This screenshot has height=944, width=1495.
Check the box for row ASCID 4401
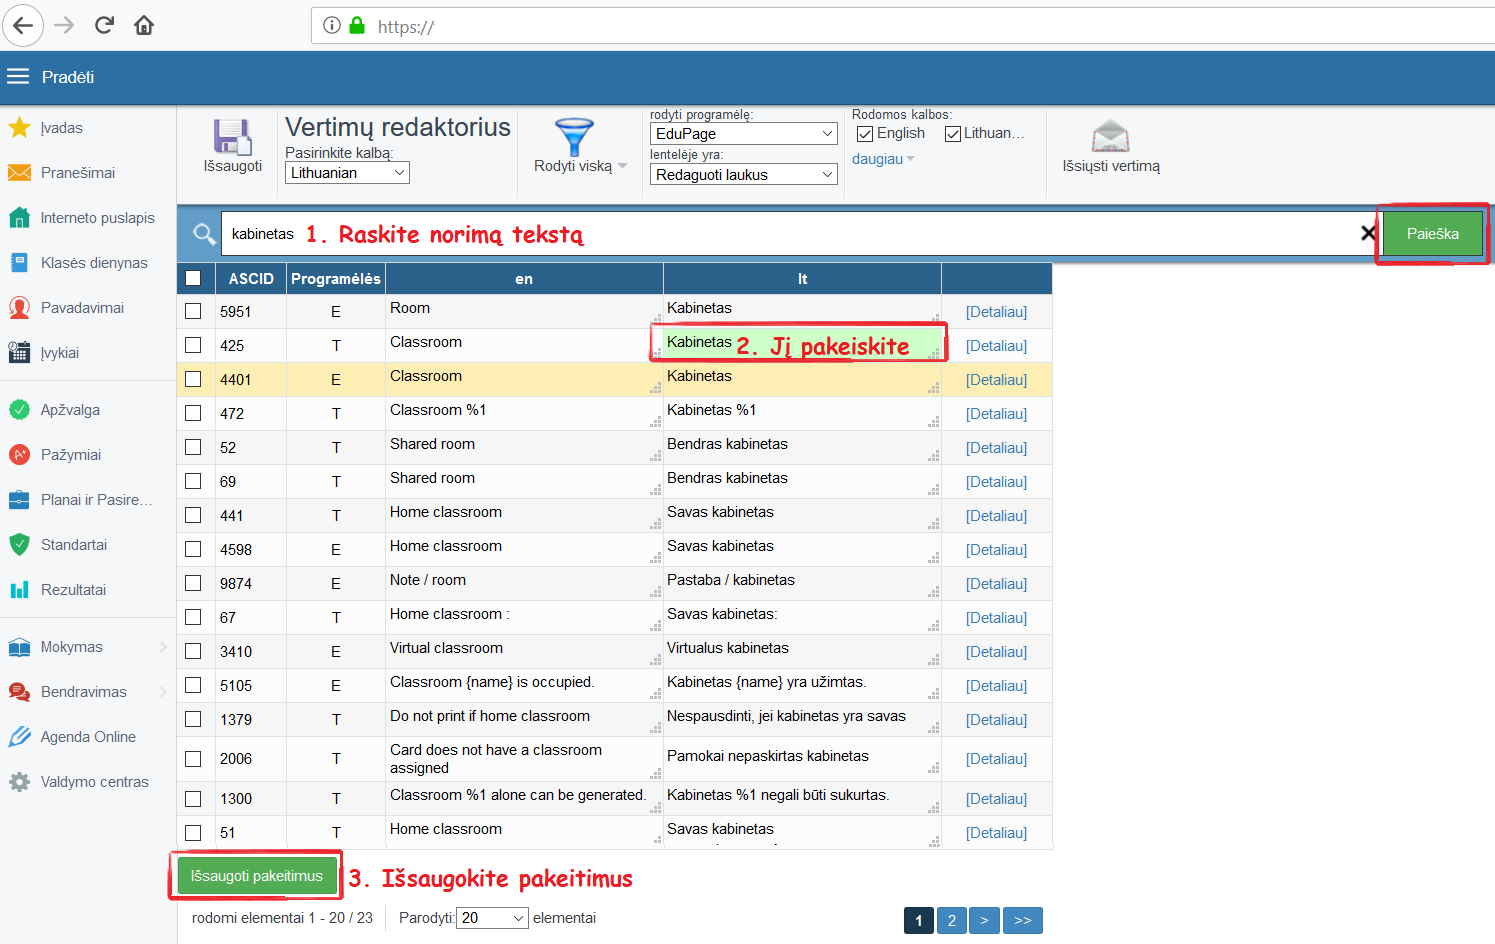tap(193, 379)
